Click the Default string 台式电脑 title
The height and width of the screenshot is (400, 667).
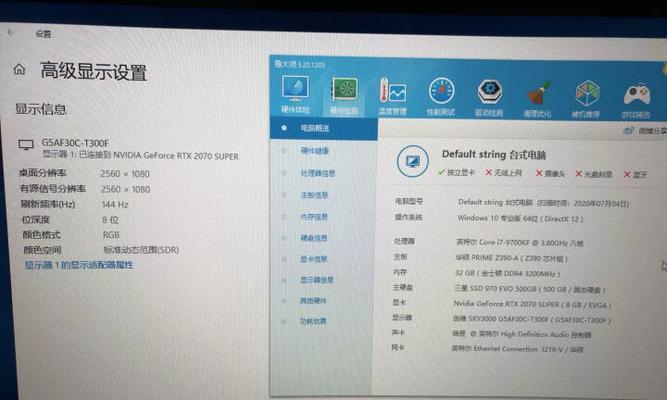click(494, 154)
